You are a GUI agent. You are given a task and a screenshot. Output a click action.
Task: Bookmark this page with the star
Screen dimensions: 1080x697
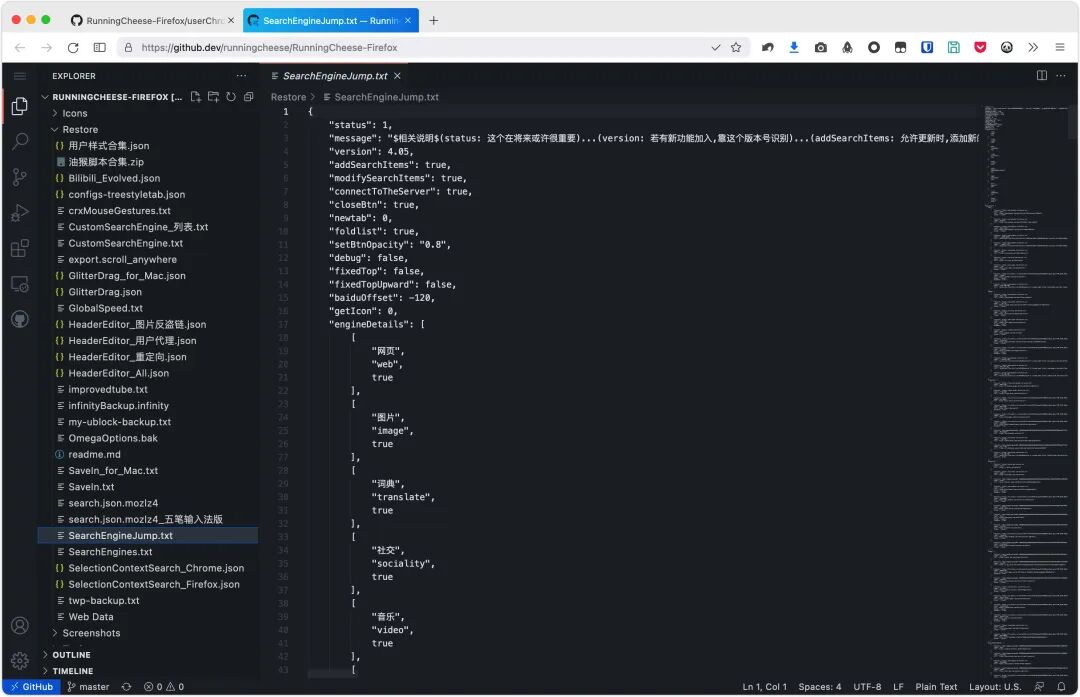pos(736,48)
